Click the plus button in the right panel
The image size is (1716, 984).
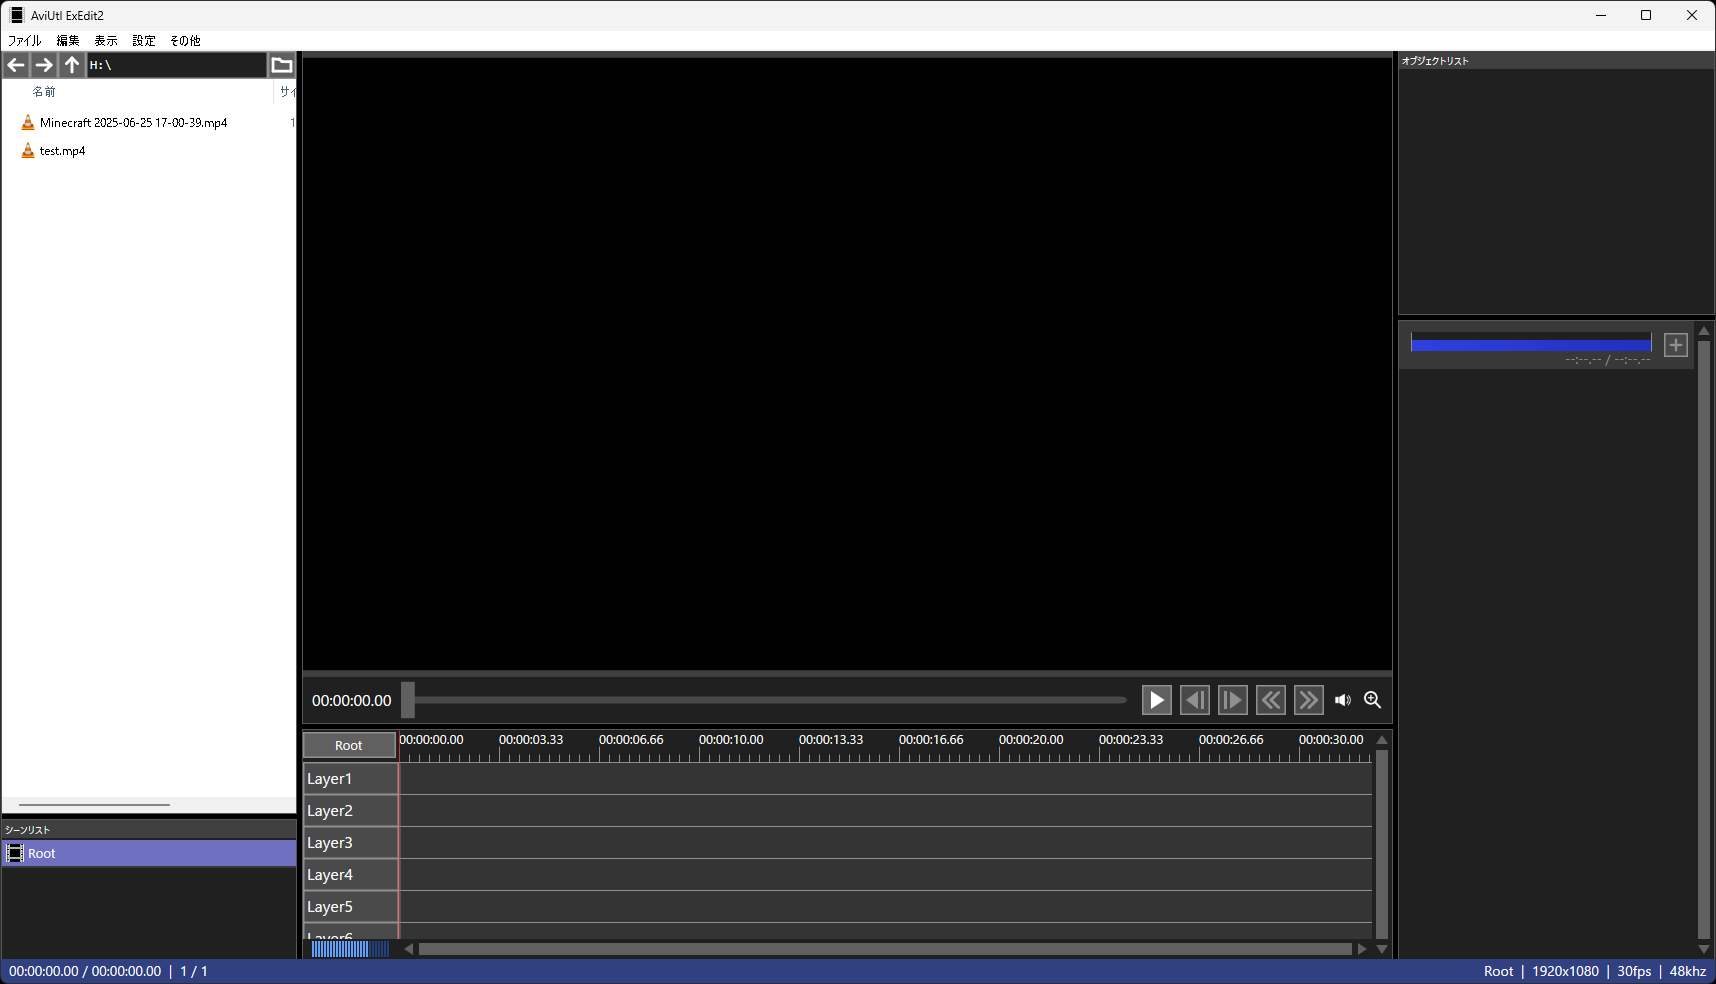tap(1676, 345)
